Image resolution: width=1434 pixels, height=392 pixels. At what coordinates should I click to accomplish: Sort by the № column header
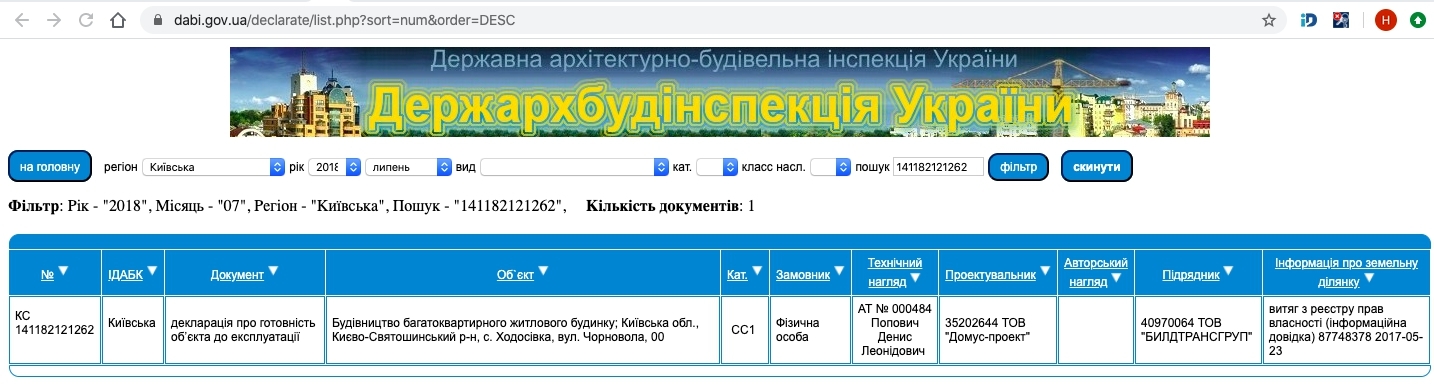(x=47, y=274)
